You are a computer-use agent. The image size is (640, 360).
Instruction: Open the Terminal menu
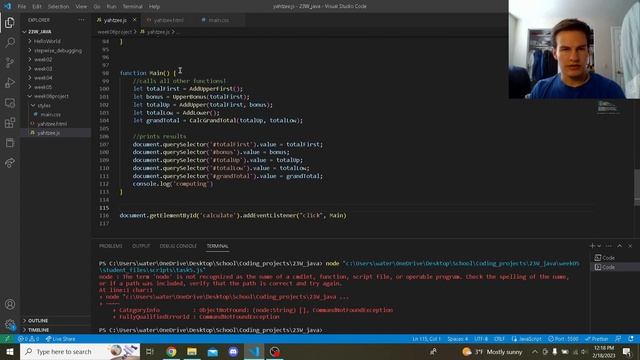133,7
